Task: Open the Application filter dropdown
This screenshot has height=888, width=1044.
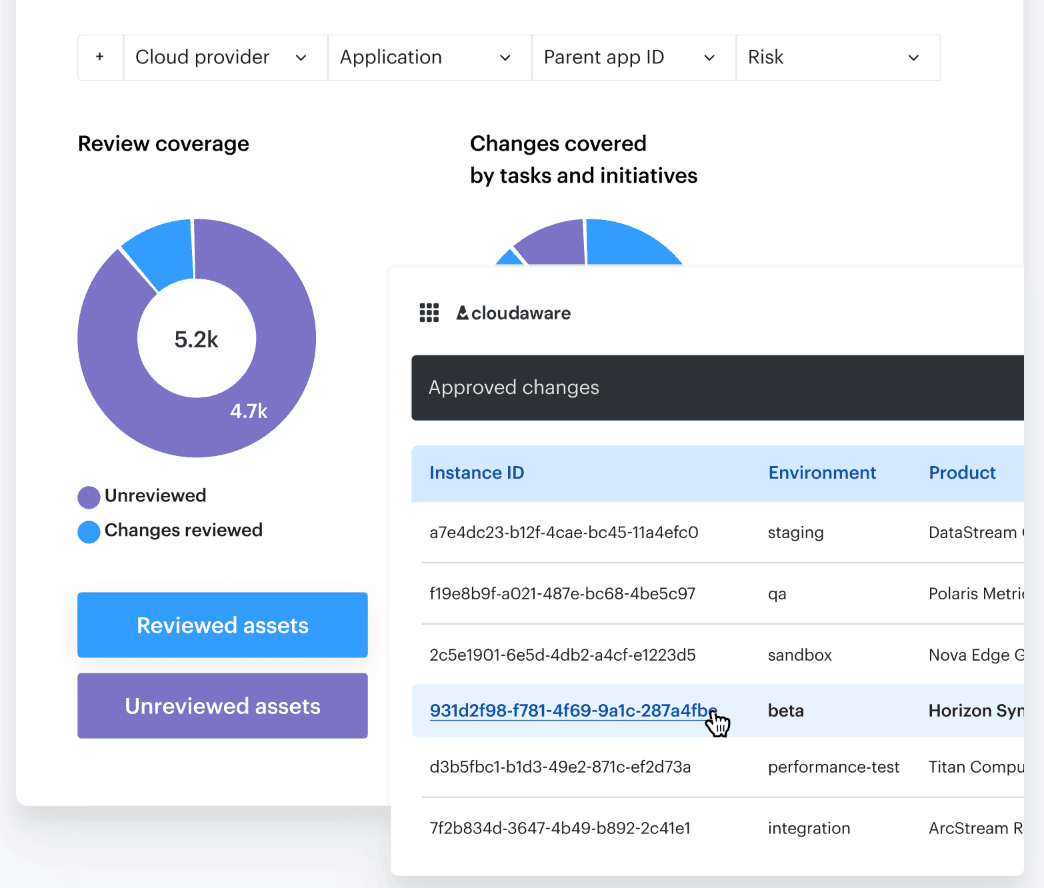Action: (x=428, y=57)
